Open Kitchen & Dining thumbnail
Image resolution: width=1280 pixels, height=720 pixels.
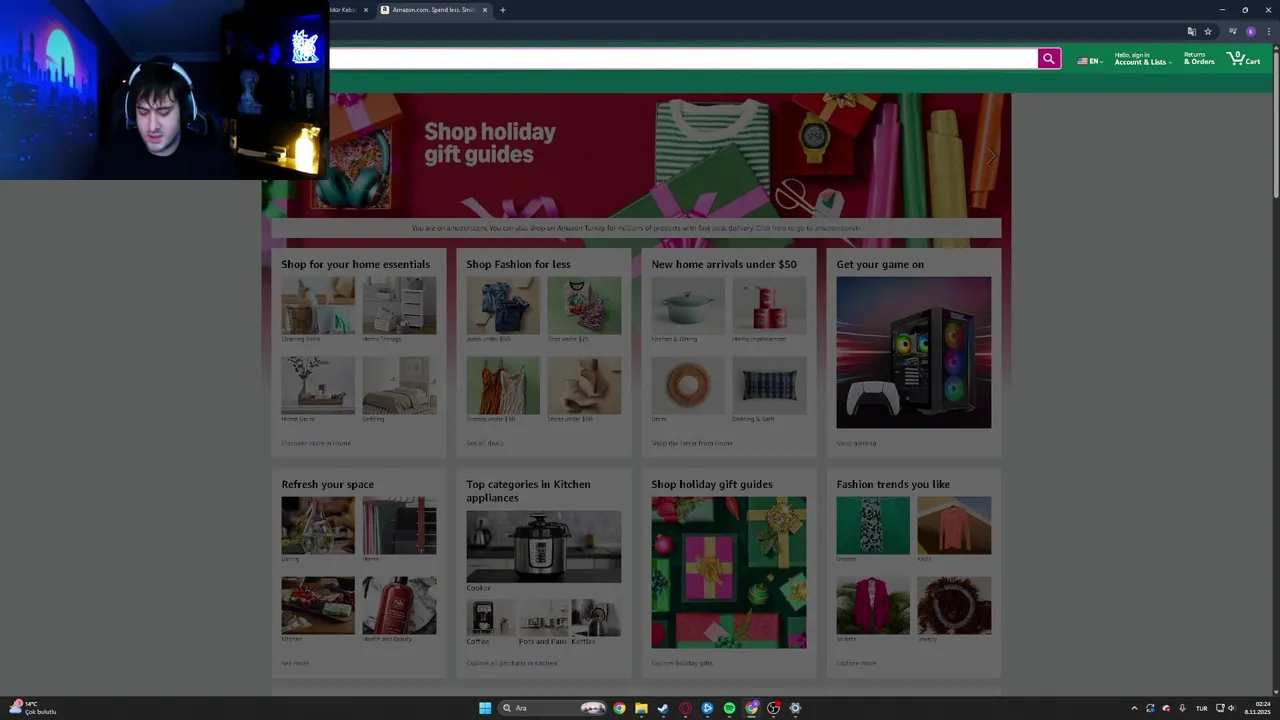[x=688, y=306]
